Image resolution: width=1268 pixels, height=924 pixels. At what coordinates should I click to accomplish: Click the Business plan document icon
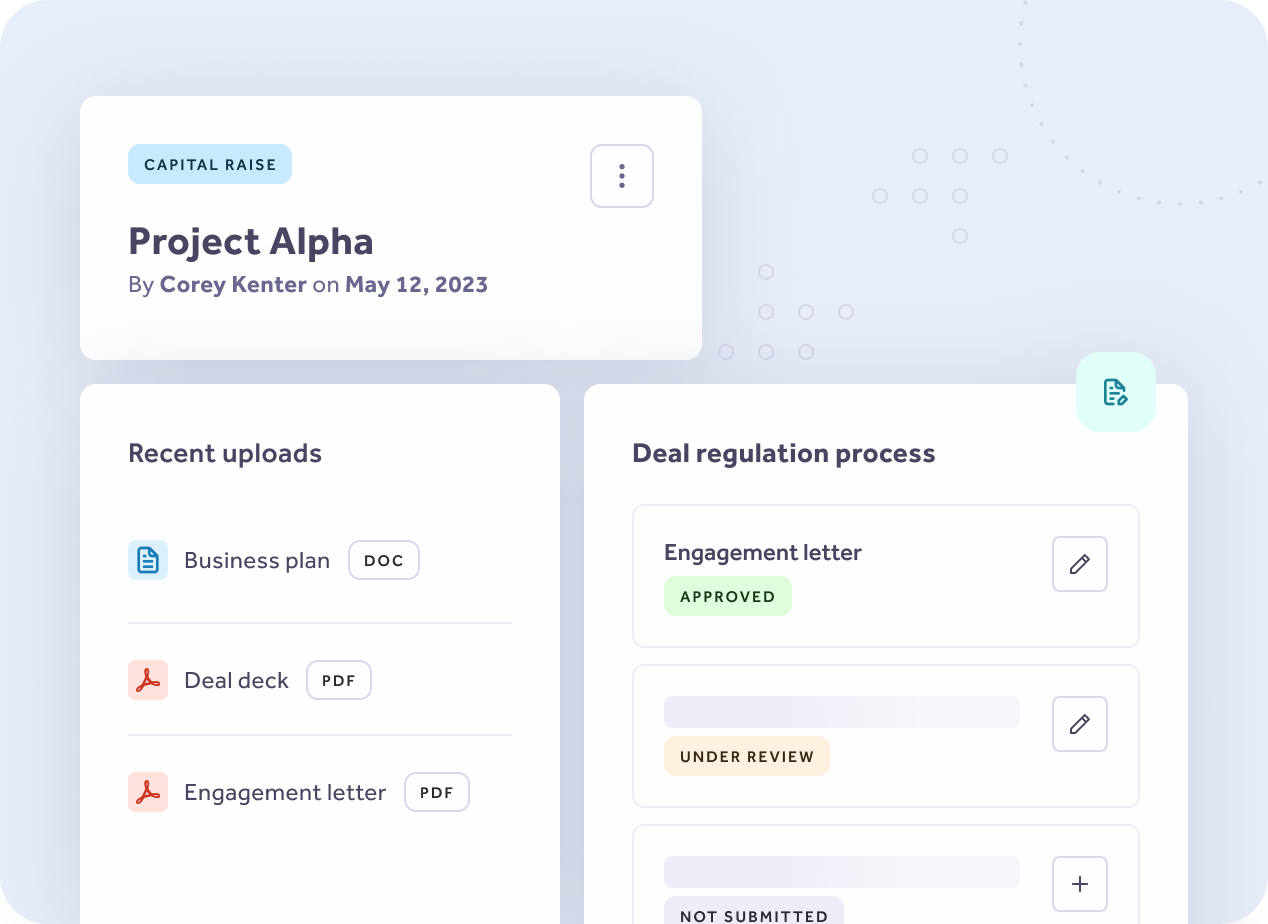(148, 560)
